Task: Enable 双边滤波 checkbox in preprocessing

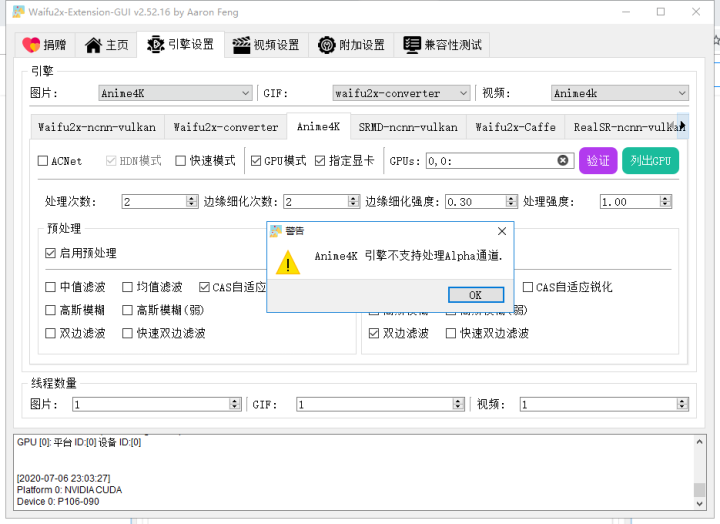Action: click(x=51, y=333)
